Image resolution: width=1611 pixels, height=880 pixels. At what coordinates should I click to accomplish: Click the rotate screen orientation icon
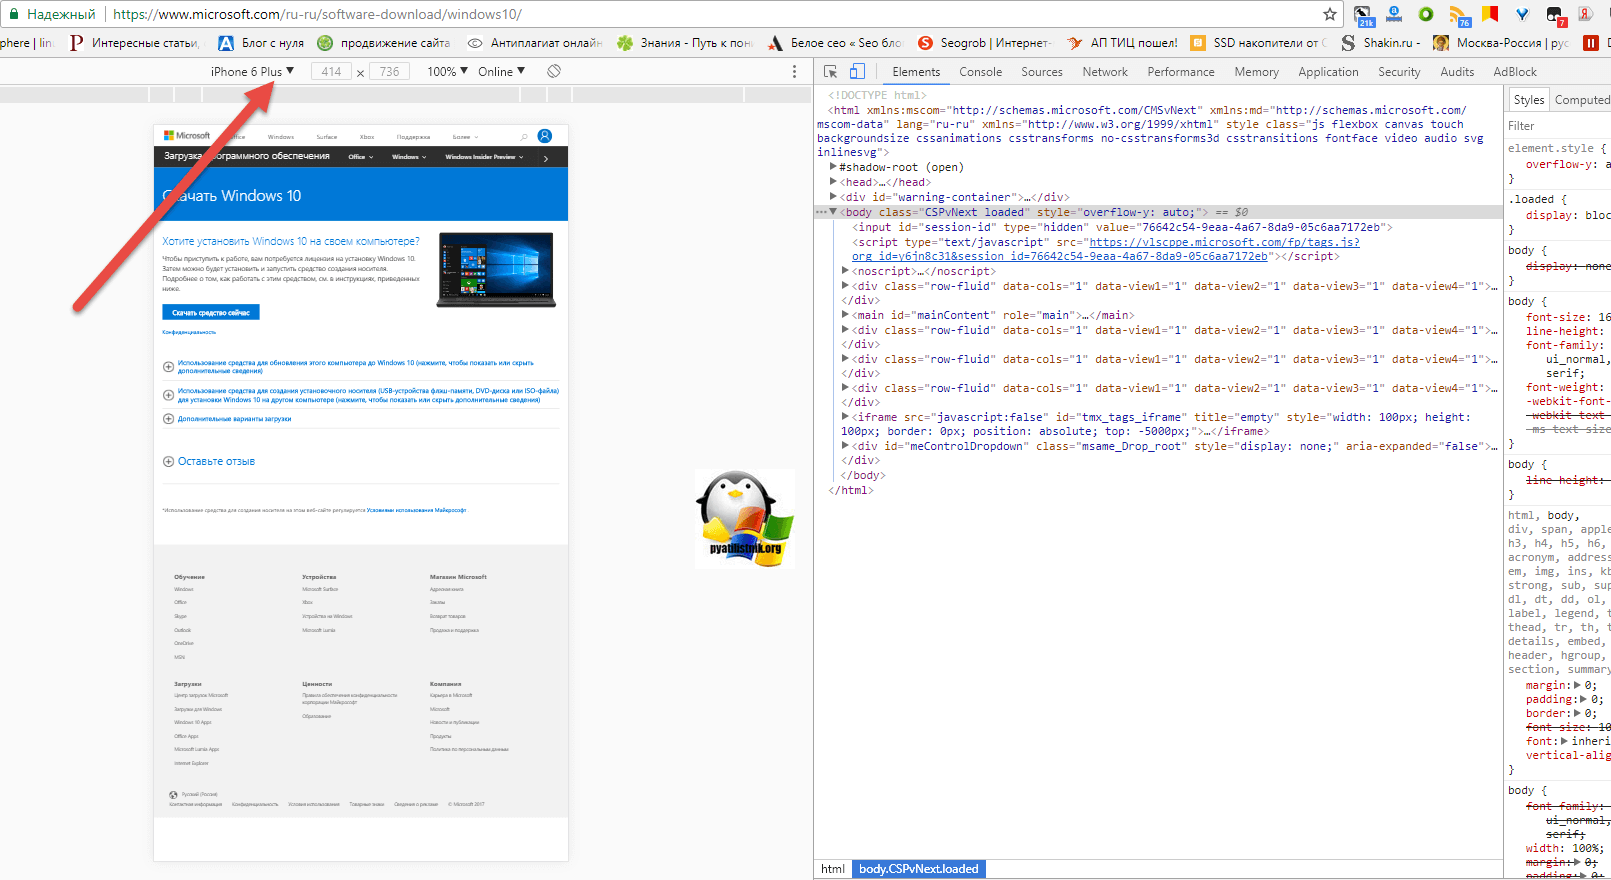pos(554,72)
